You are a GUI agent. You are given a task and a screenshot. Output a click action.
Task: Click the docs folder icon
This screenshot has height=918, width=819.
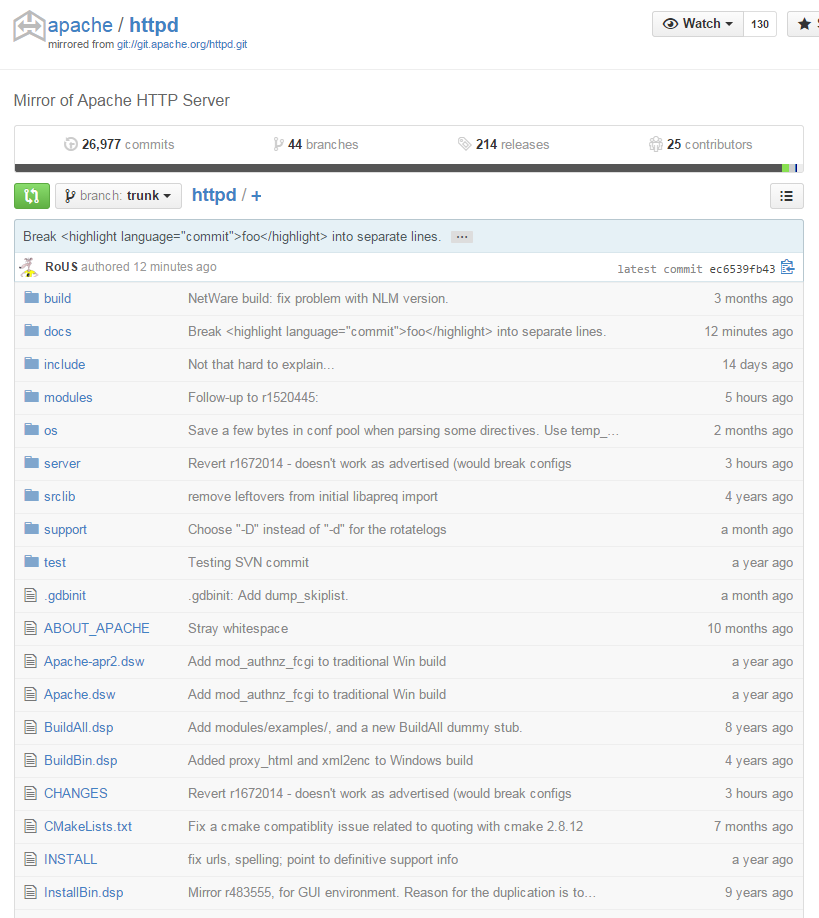32,330
